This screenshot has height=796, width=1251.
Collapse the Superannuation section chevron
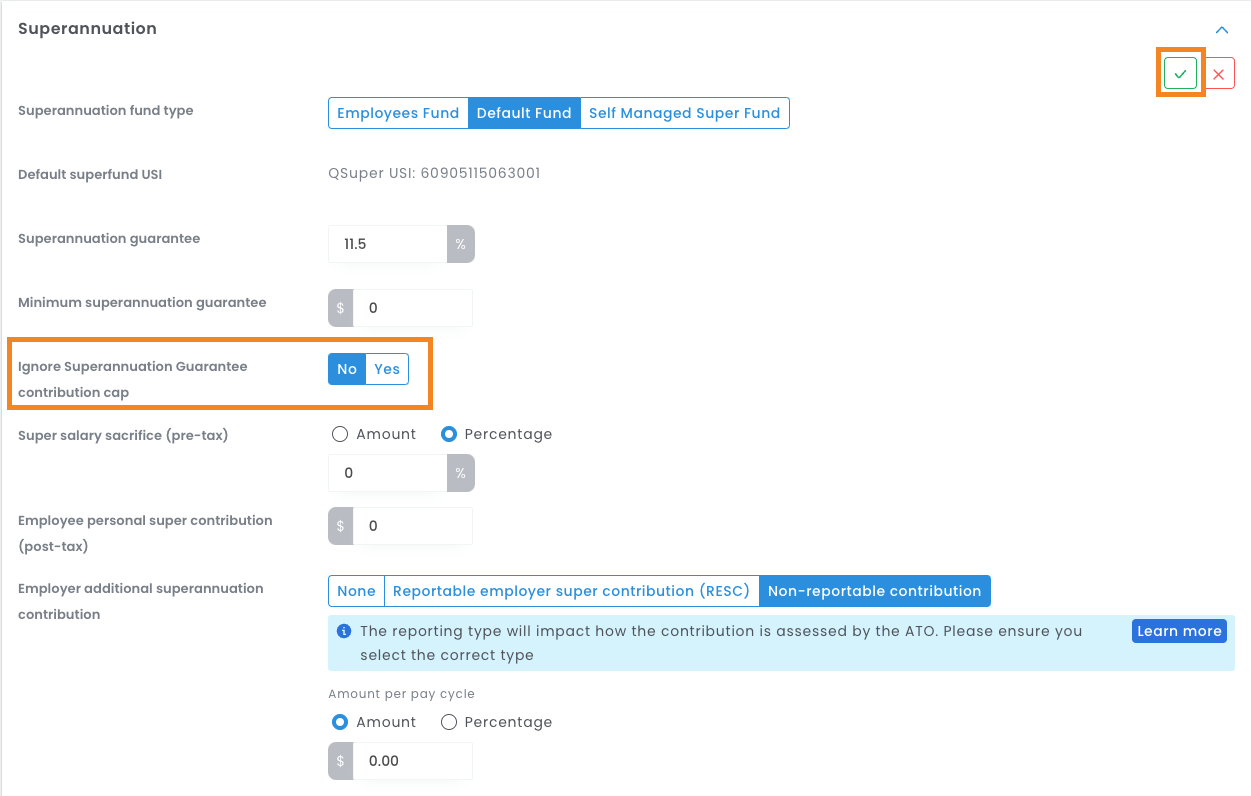[1221, 30]
